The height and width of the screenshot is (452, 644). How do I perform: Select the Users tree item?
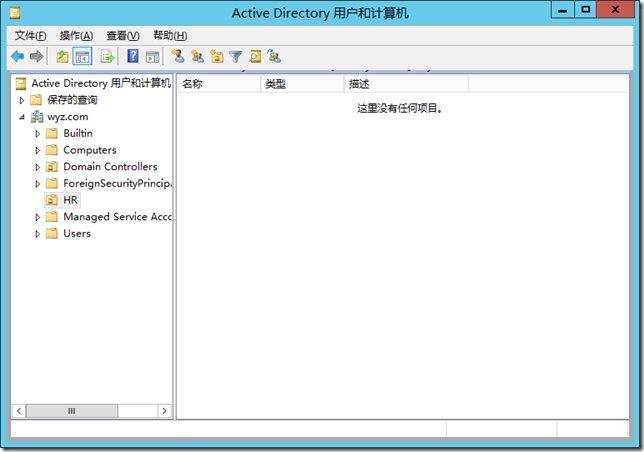tap(77, 234)
